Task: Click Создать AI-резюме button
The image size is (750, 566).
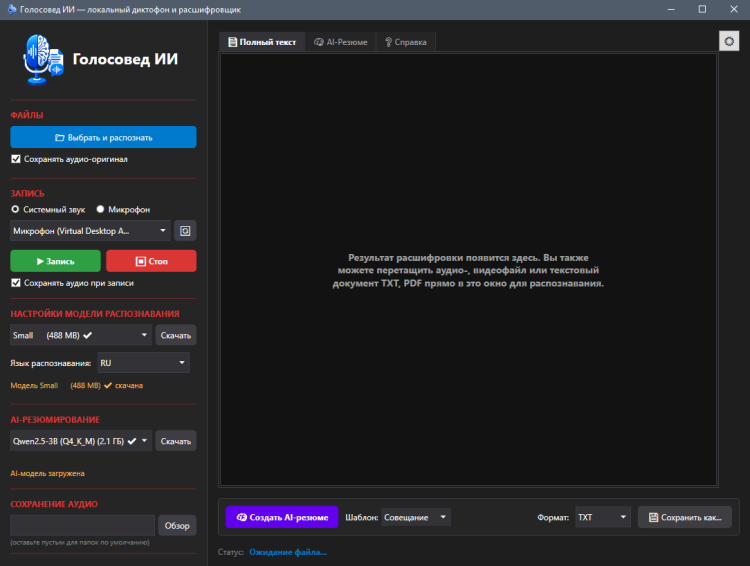Action: coord(282,517)
